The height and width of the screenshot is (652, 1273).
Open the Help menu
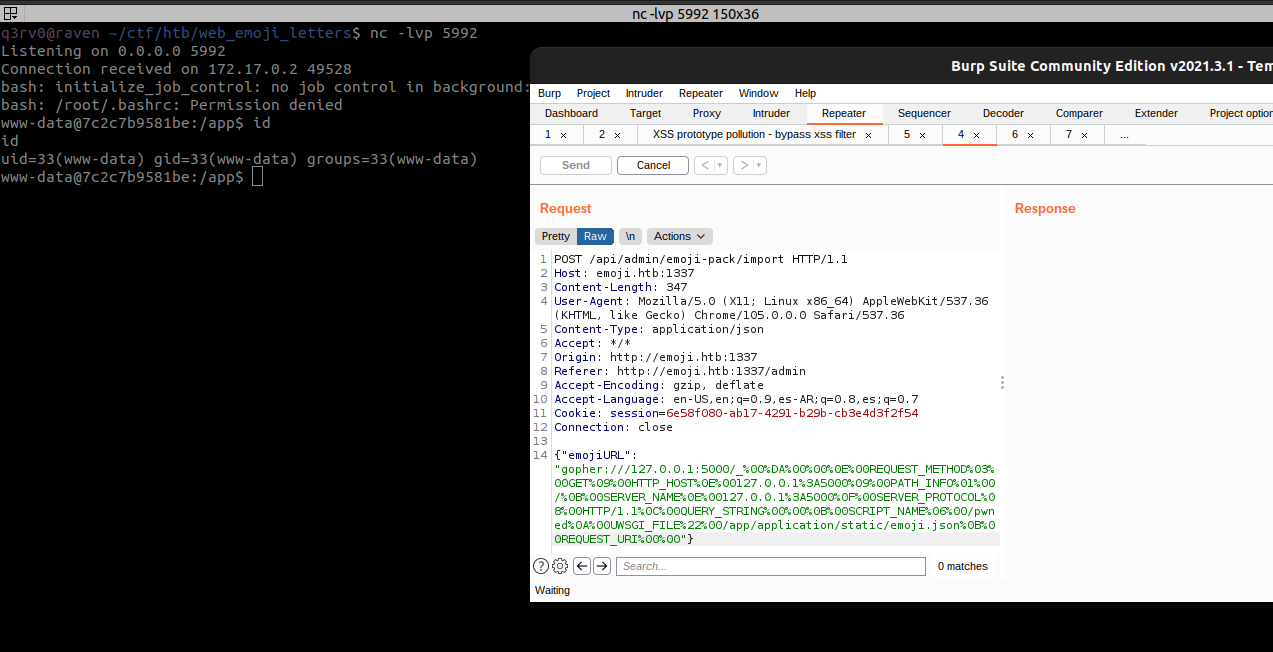coord(805,93)
